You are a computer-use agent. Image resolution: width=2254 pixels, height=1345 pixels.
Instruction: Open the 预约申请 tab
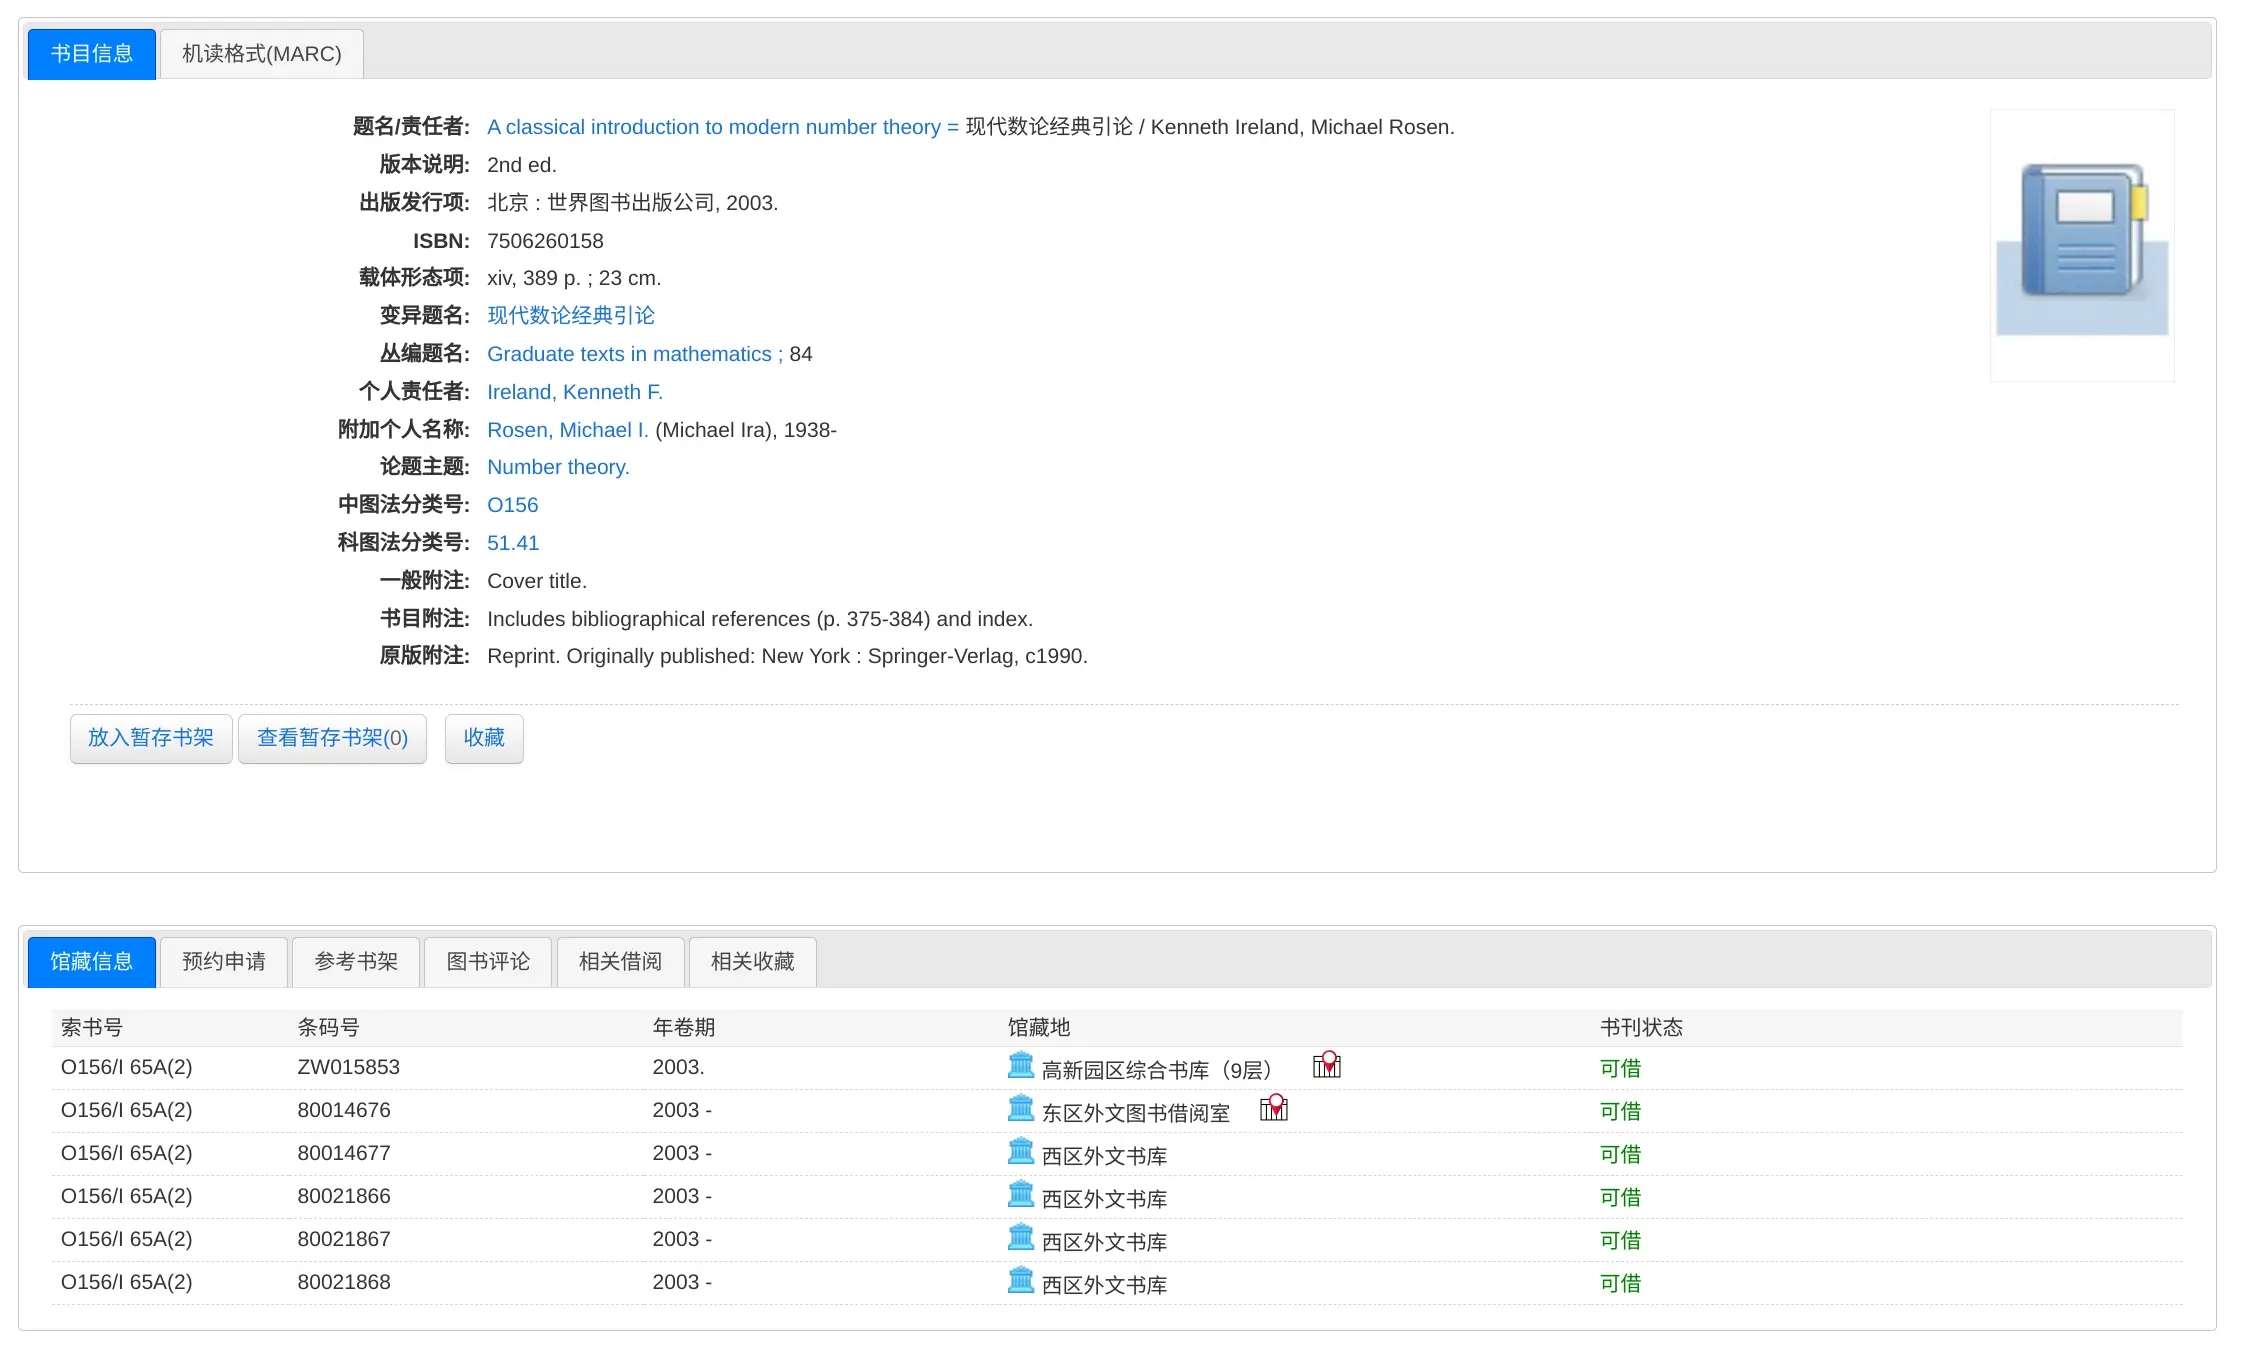pyautogui.click(x=224, y=962)
